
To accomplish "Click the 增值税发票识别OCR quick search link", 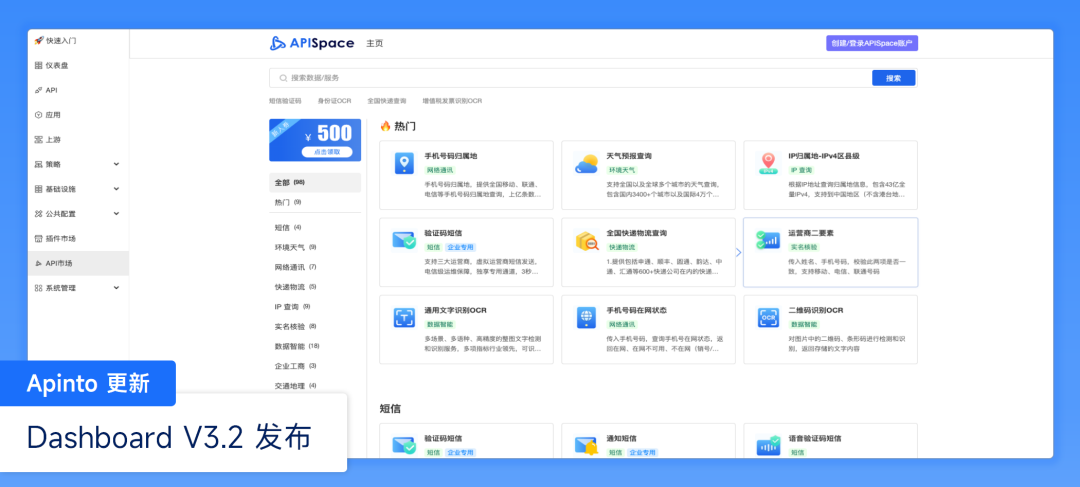I will coord(452,101).
